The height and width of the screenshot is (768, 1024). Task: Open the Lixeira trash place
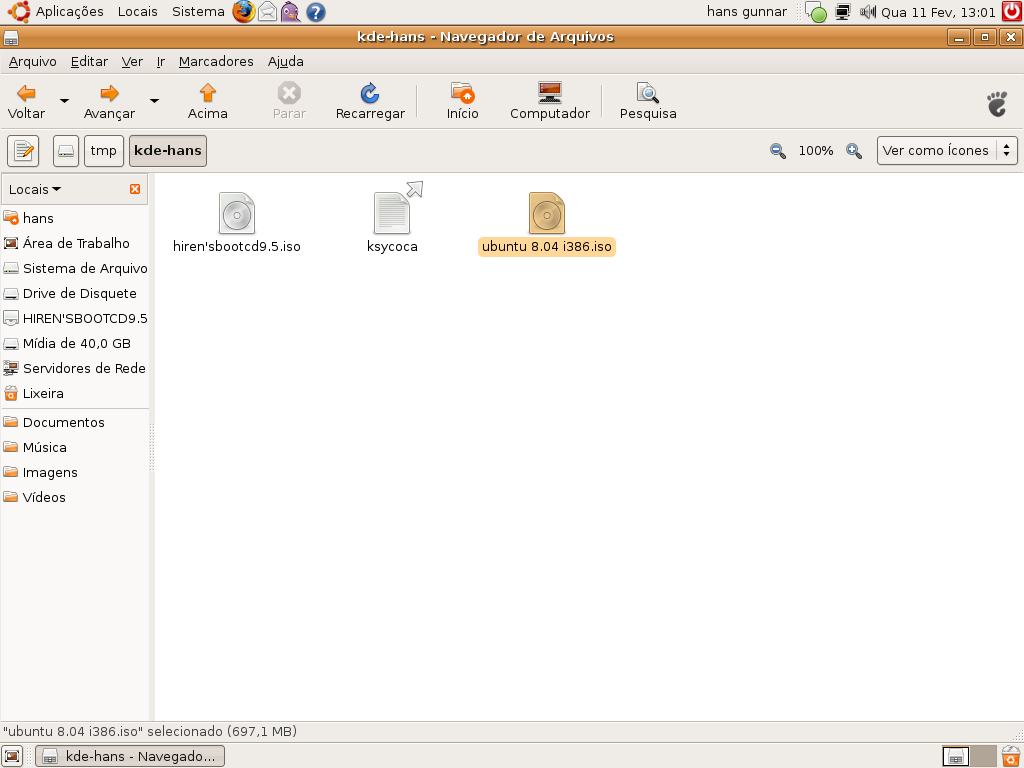point(74,394)
